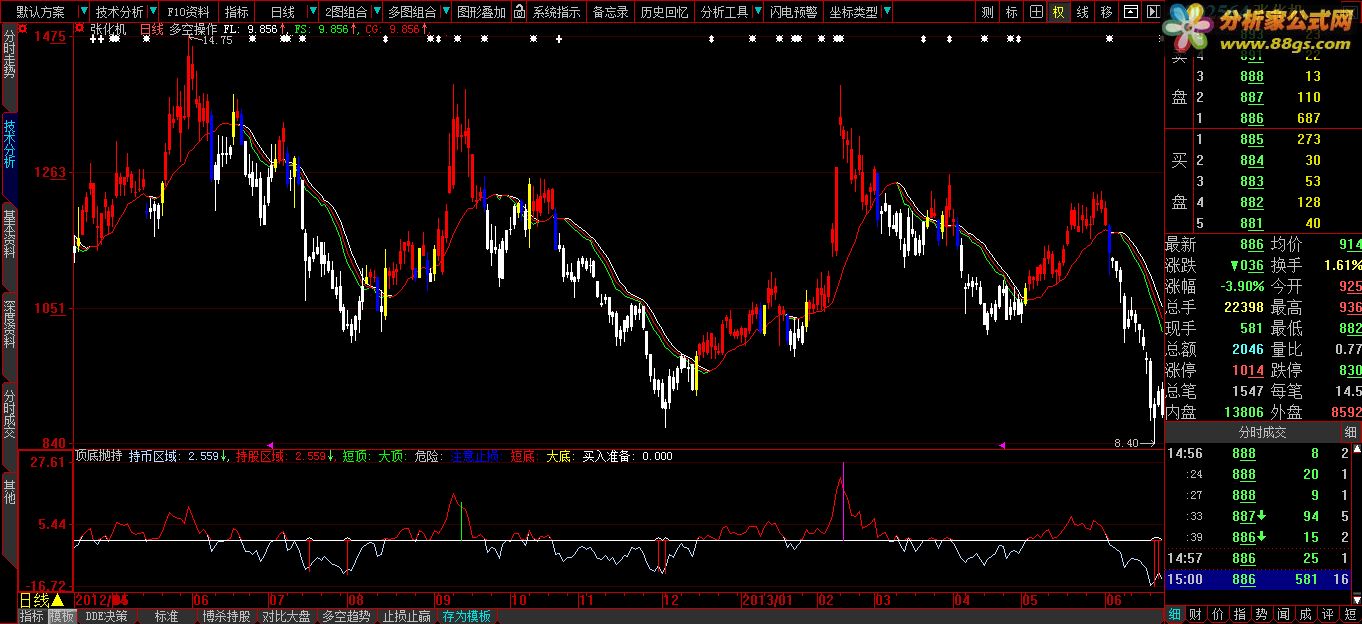Open 历史回忆 history replay
The width and height of the screenshot is (1362, 624).
click(x=664, y=12)
